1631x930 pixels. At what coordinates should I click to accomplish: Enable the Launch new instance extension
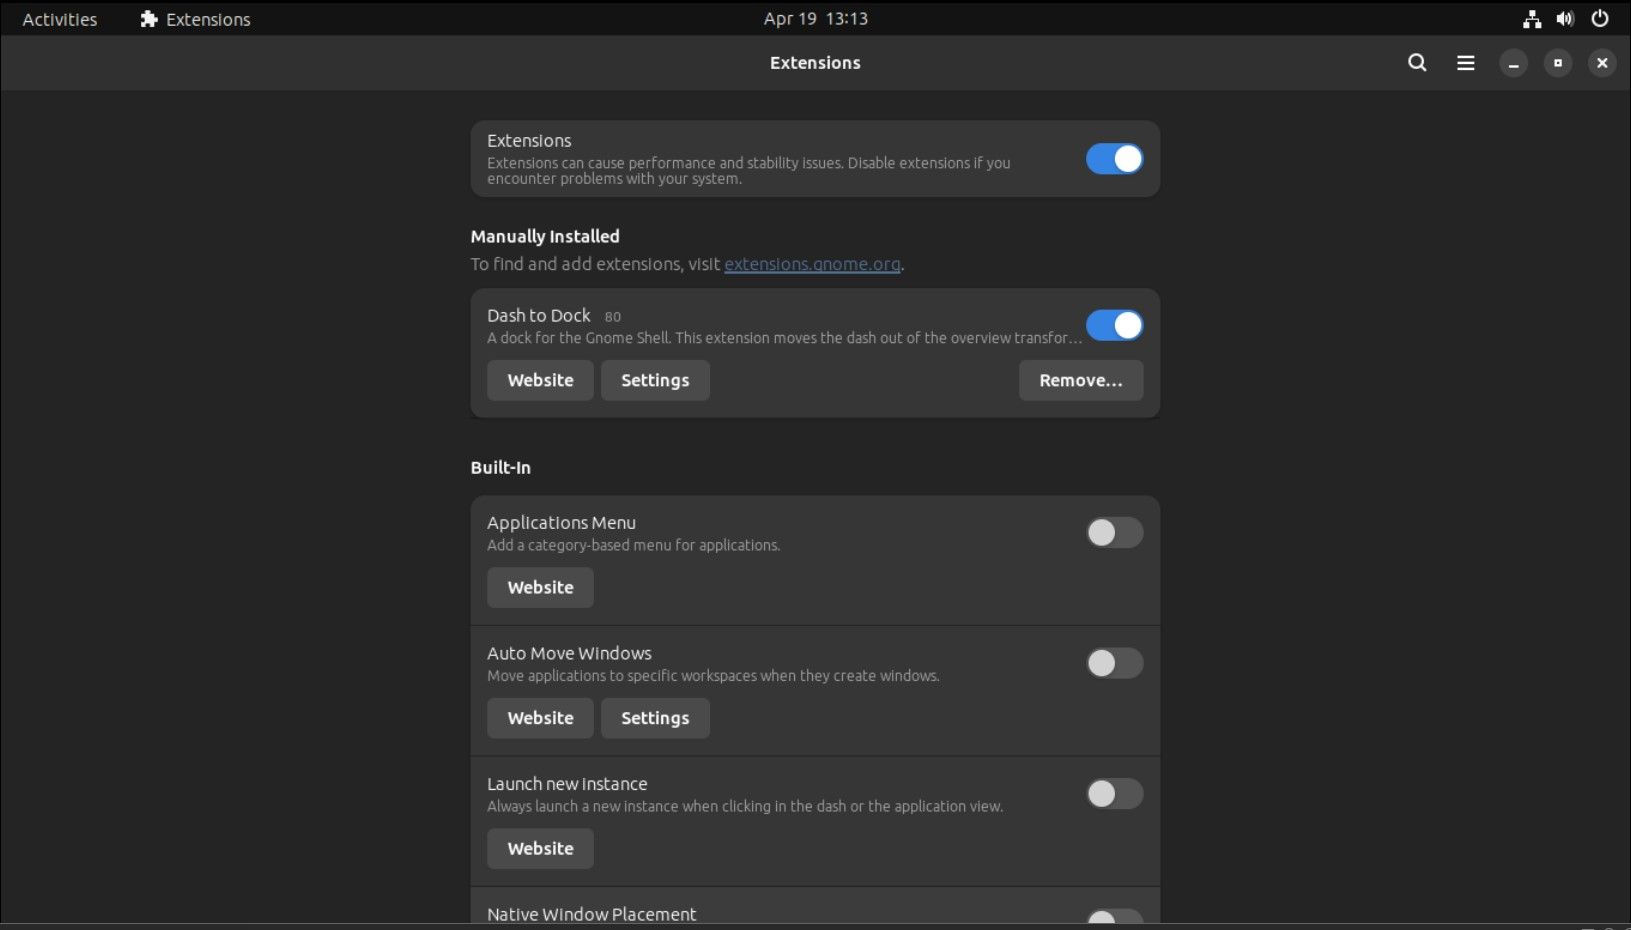[1114, 794]
